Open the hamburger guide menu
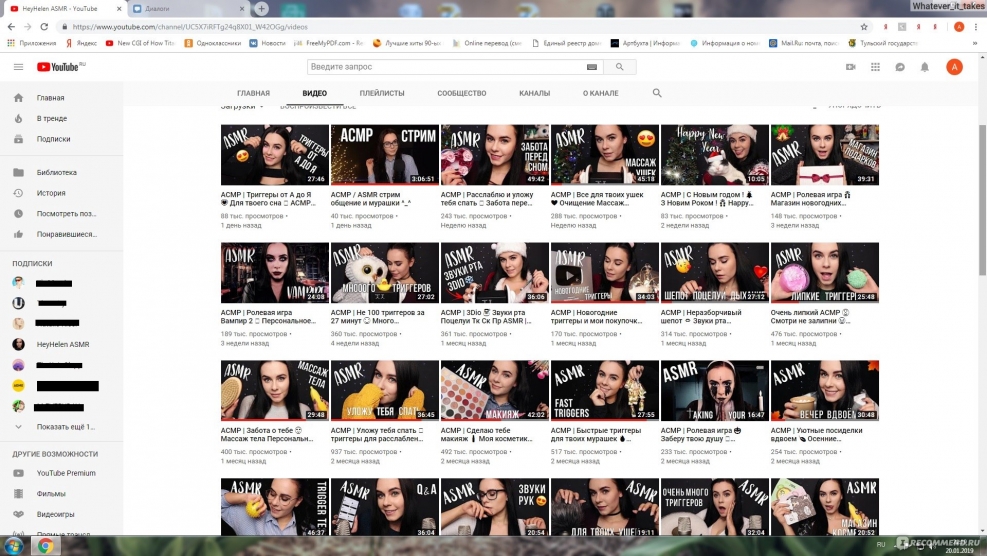Viewport: 987px width, 556px height. pos(18,67)
